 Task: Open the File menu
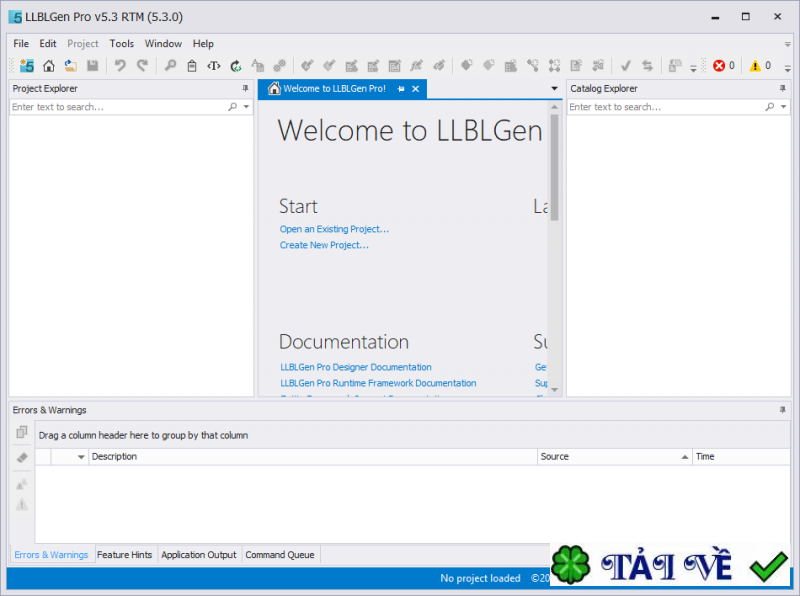coord(21,43)
